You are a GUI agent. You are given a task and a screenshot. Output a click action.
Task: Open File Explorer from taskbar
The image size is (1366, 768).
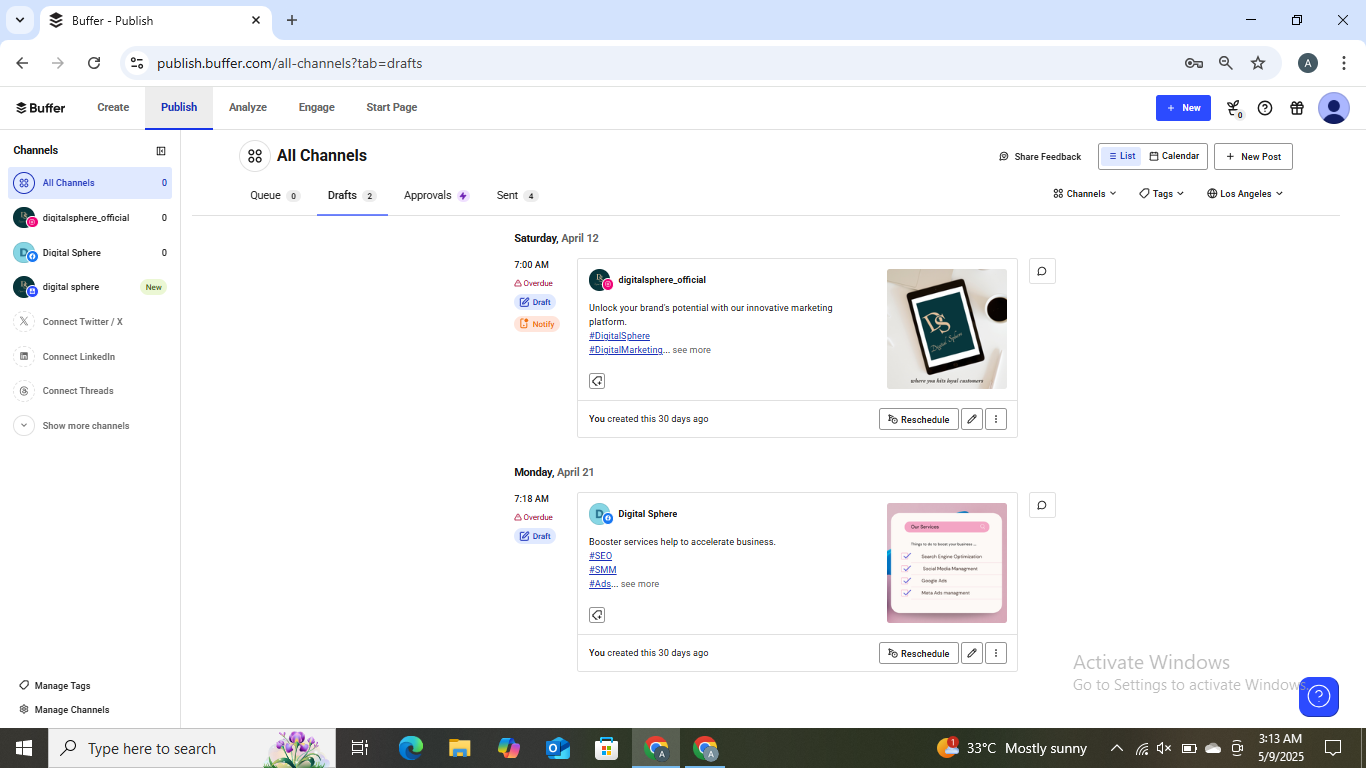[460, 748]
